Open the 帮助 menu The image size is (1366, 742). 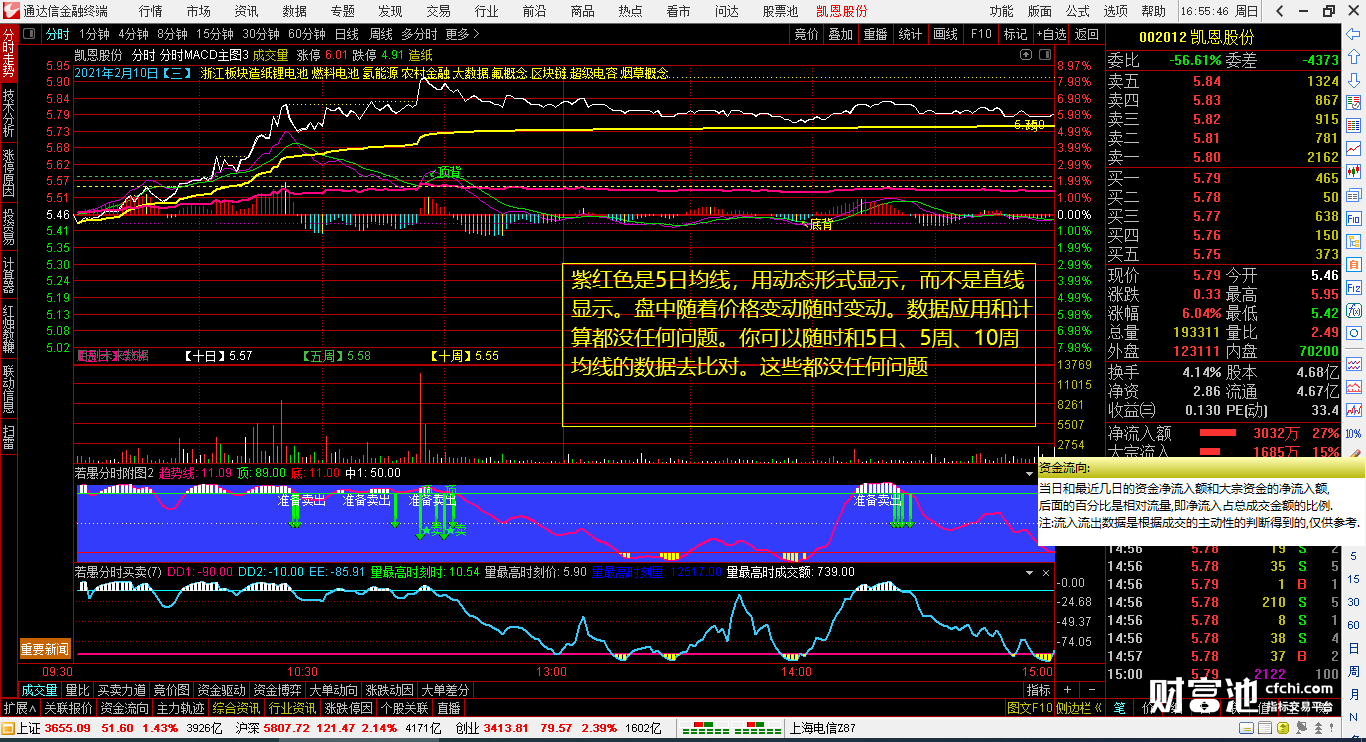[x=1154, y=11]
